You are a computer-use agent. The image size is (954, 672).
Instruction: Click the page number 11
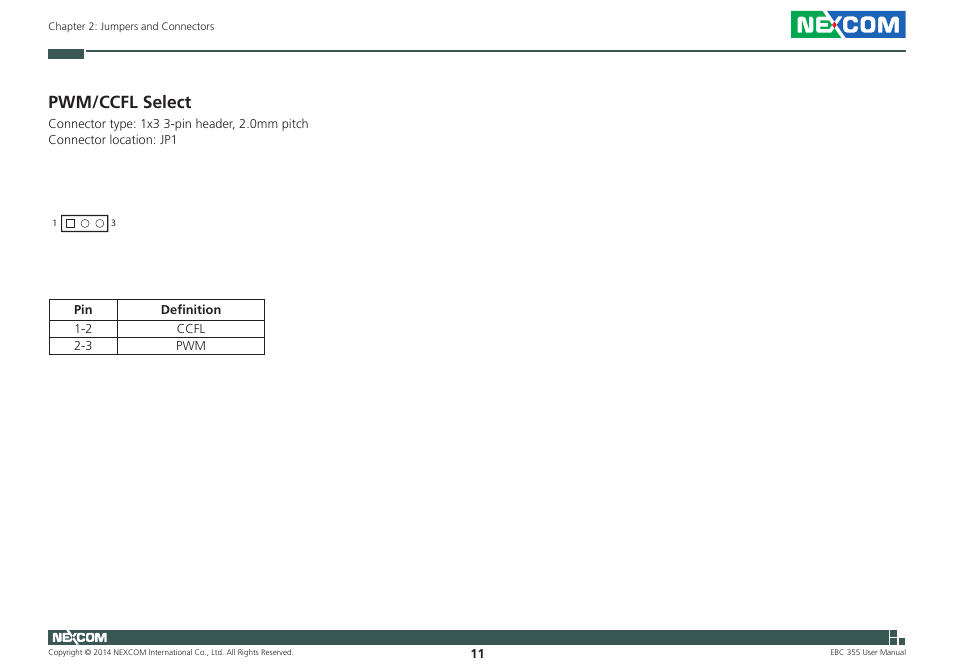[477, 654]
